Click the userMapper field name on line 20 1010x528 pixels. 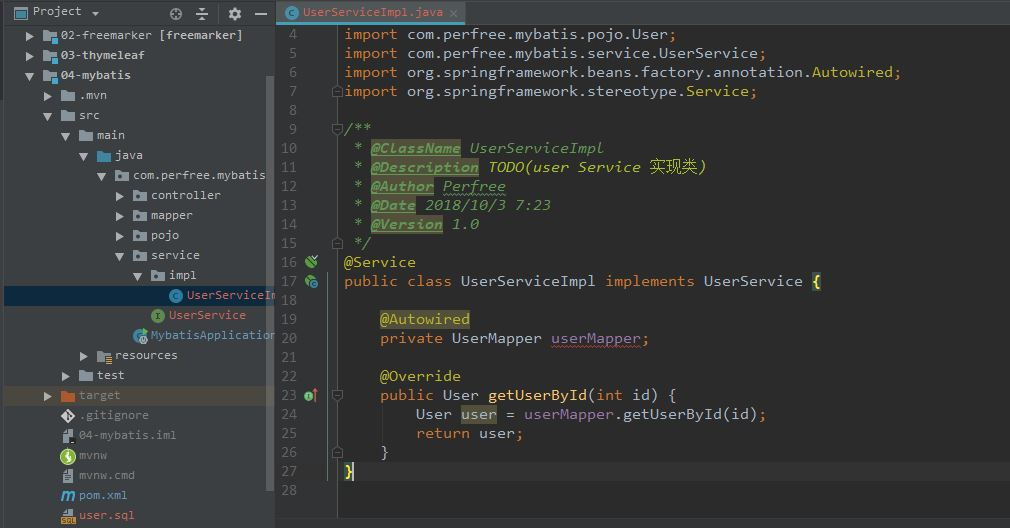596,339
